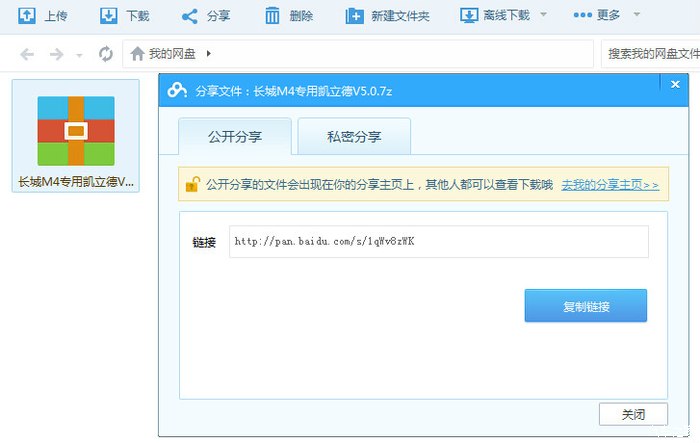Click the Delete (删除) trash icon
The width and height of the screenshot is (700, 443).
[272, 15]
